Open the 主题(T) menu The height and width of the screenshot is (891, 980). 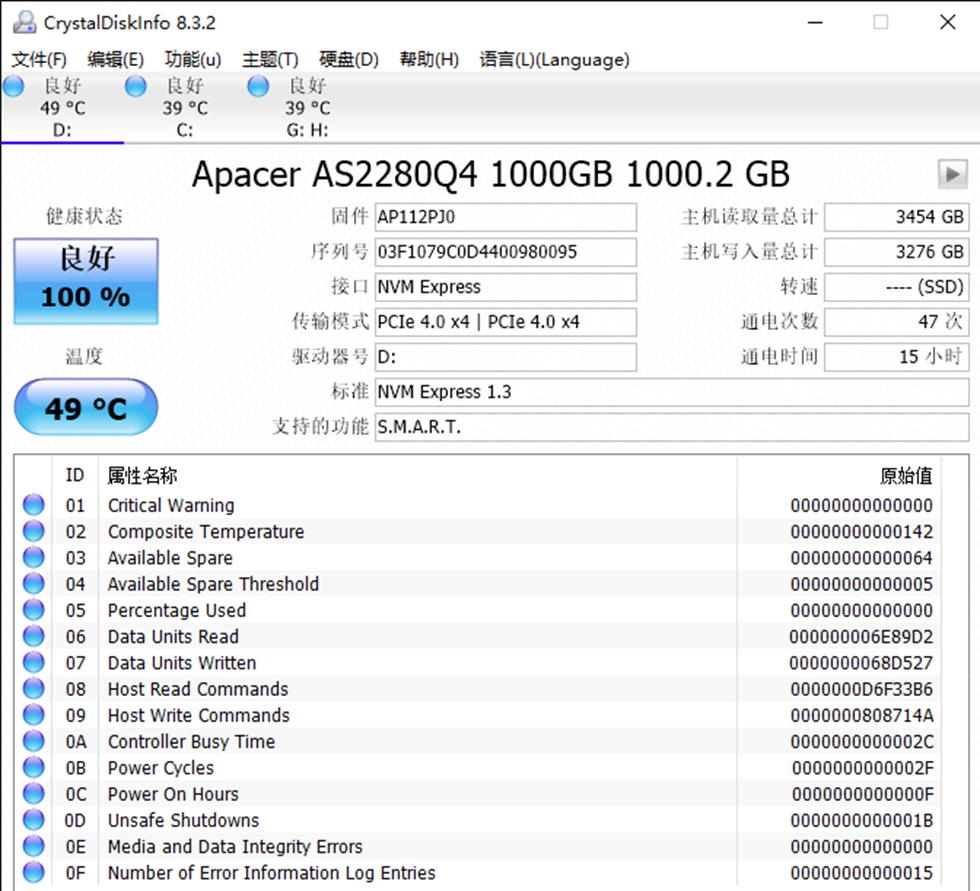coord(268,59)
